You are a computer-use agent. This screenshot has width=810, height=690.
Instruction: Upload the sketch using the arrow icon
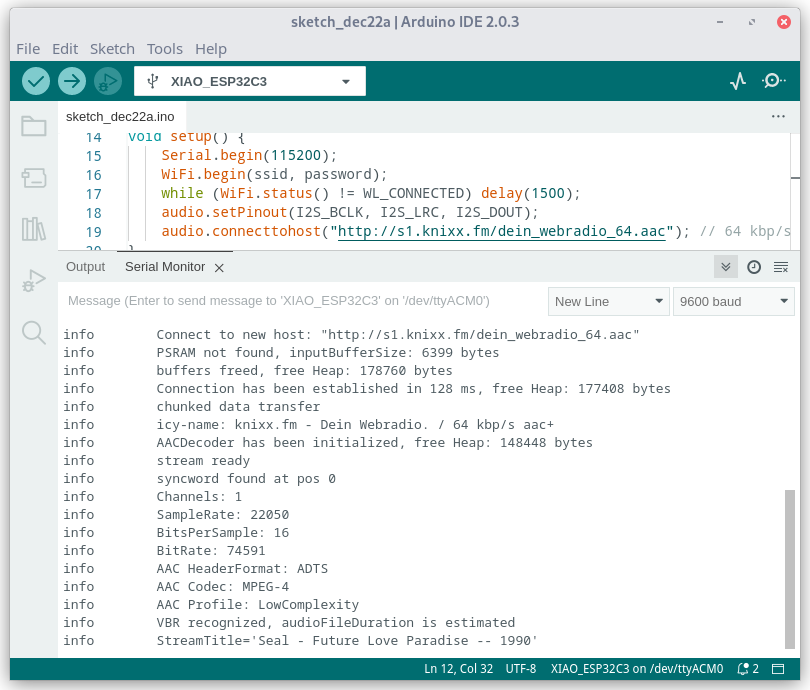point(71,81)
